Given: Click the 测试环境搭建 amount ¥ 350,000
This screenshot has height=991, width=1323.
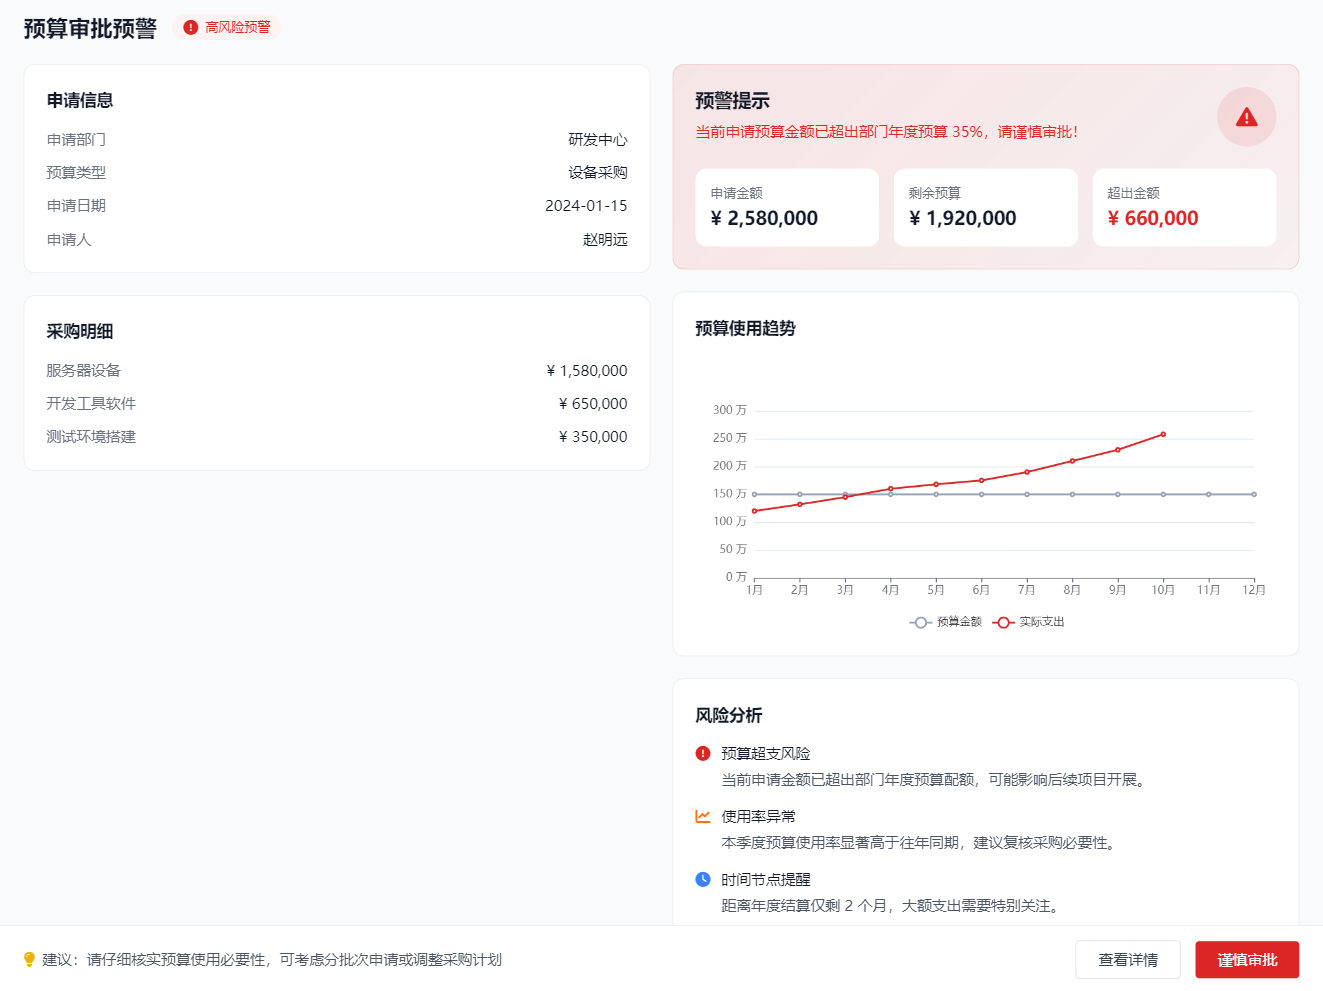Looking at the screenshot, I should 593,437.
